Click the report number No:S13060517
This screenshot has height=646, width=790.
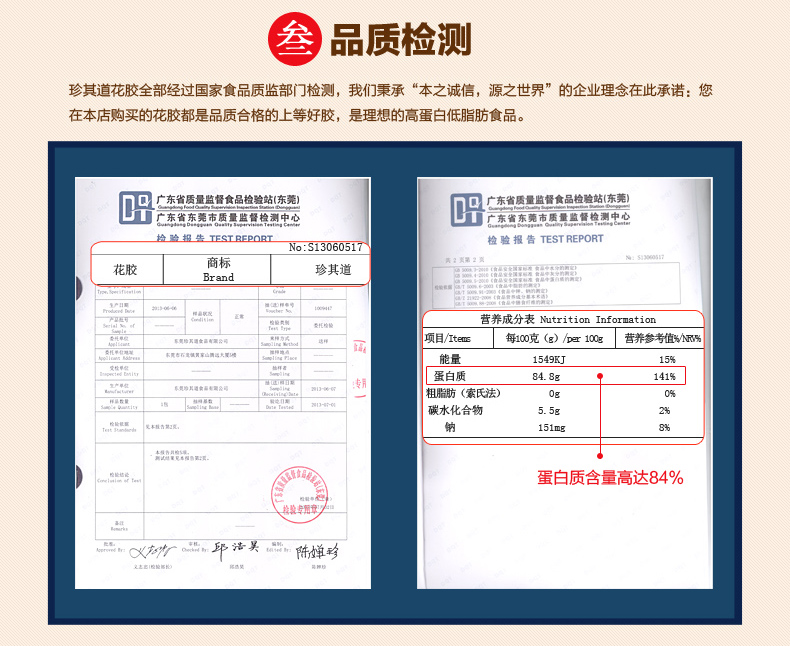pyautogui.click(x=325, y=247)
